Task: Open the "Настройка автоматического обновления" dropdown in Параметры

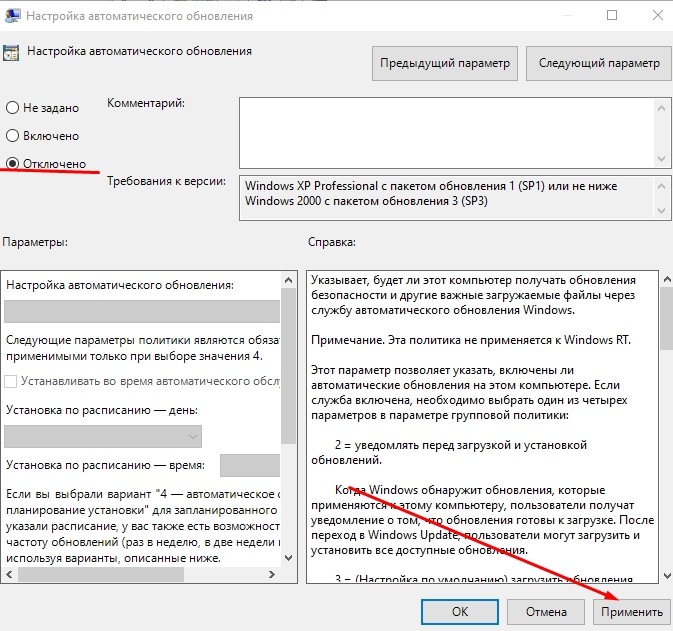Action: tap(142, 311)
